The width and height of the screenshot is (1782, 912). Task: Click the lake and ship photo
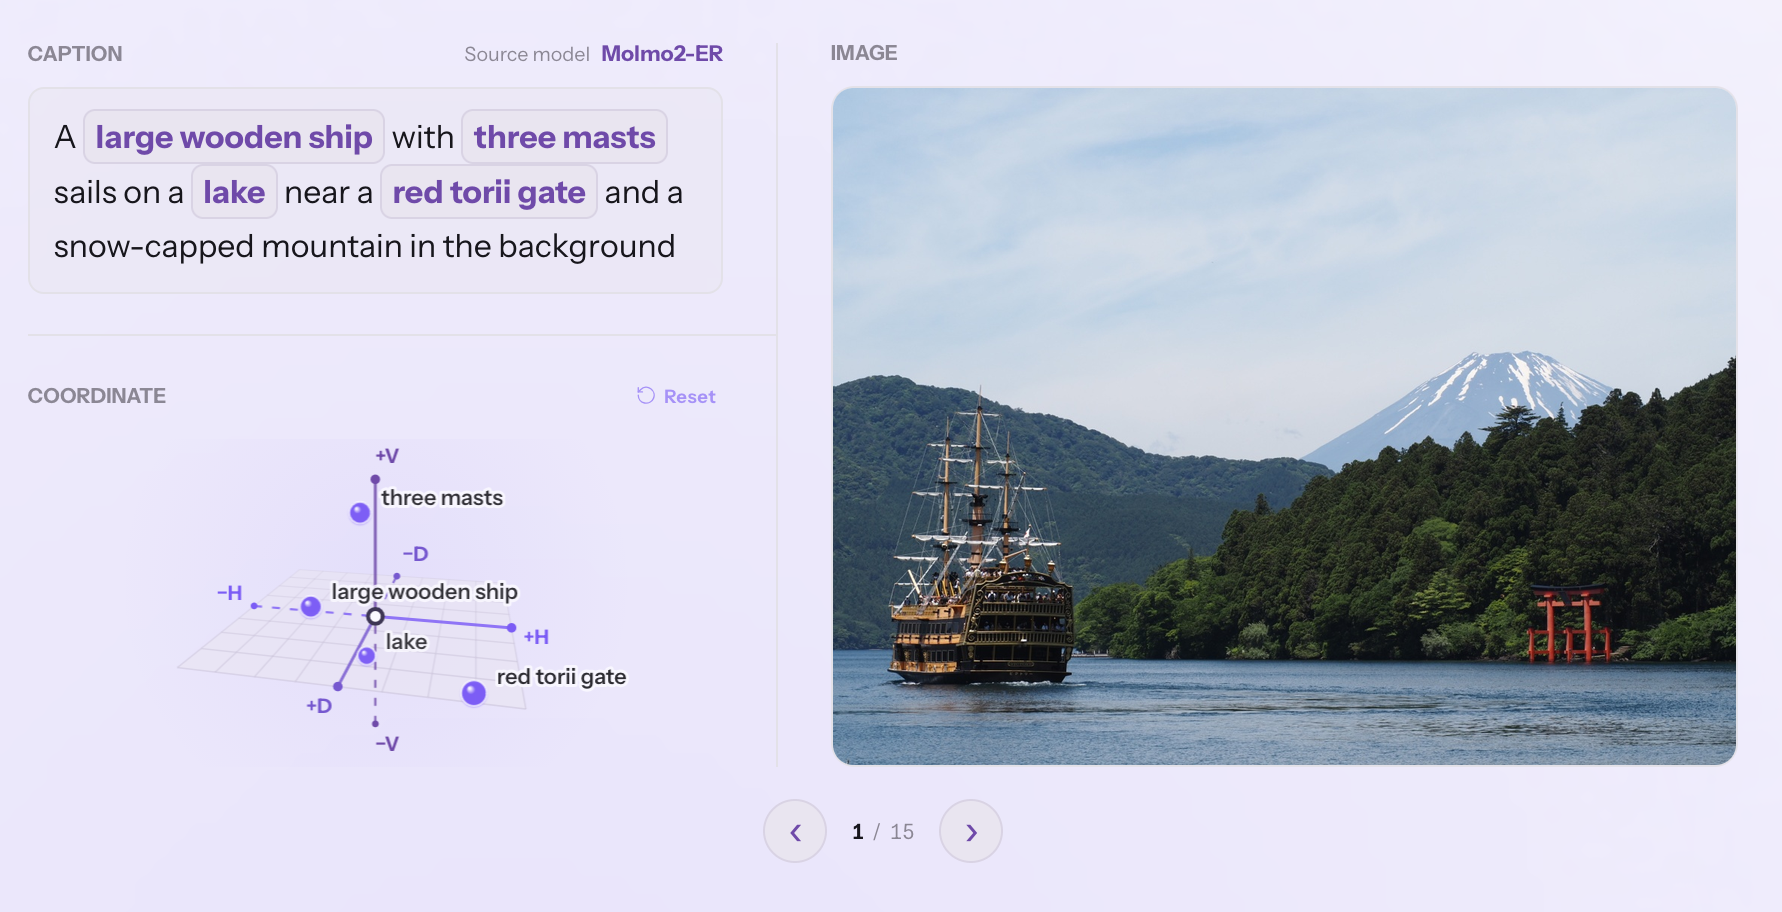pyautogui.click(x=1284, y=426)
